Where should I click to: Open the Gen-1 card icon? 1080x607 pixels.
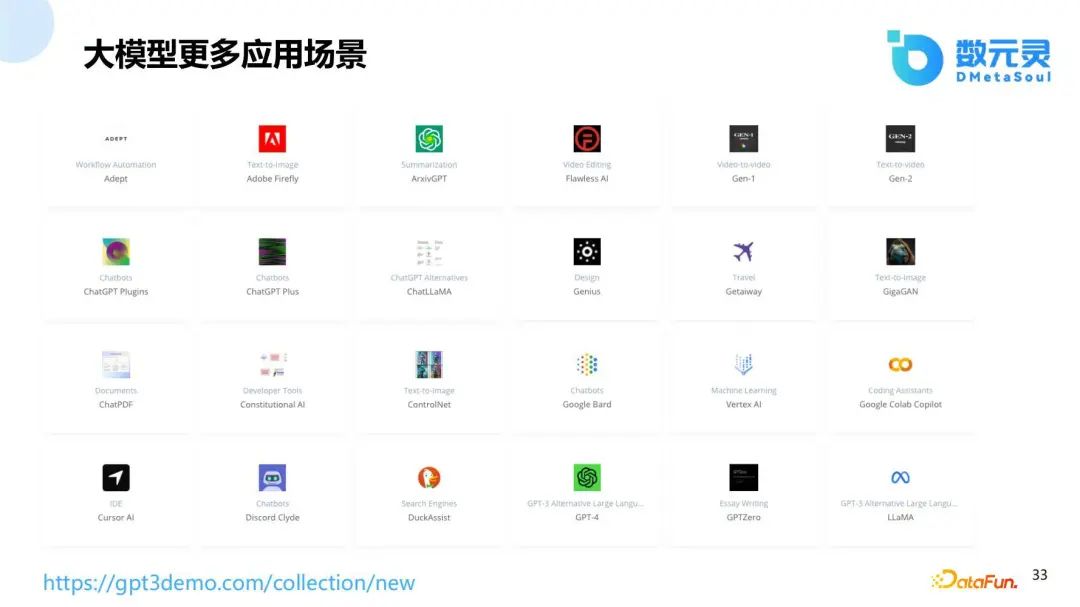(x=743, y=138)
